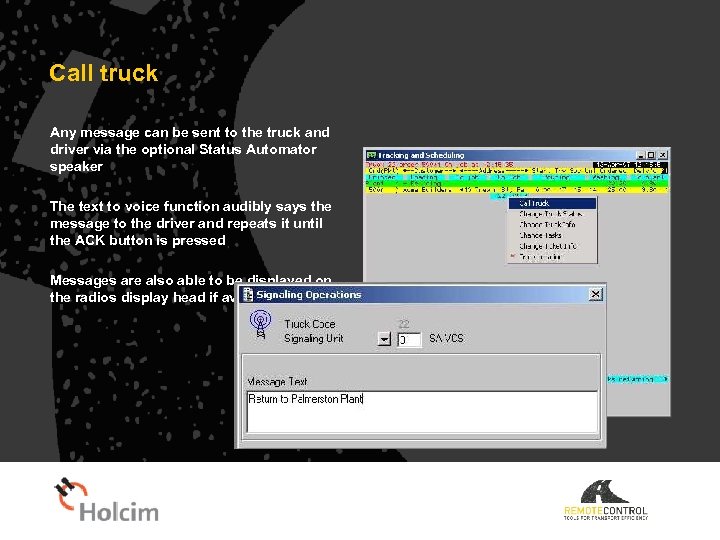Screen dimensions: 720x540
Task: Select Change Truck Info menu entry
Action: [552, 225]
